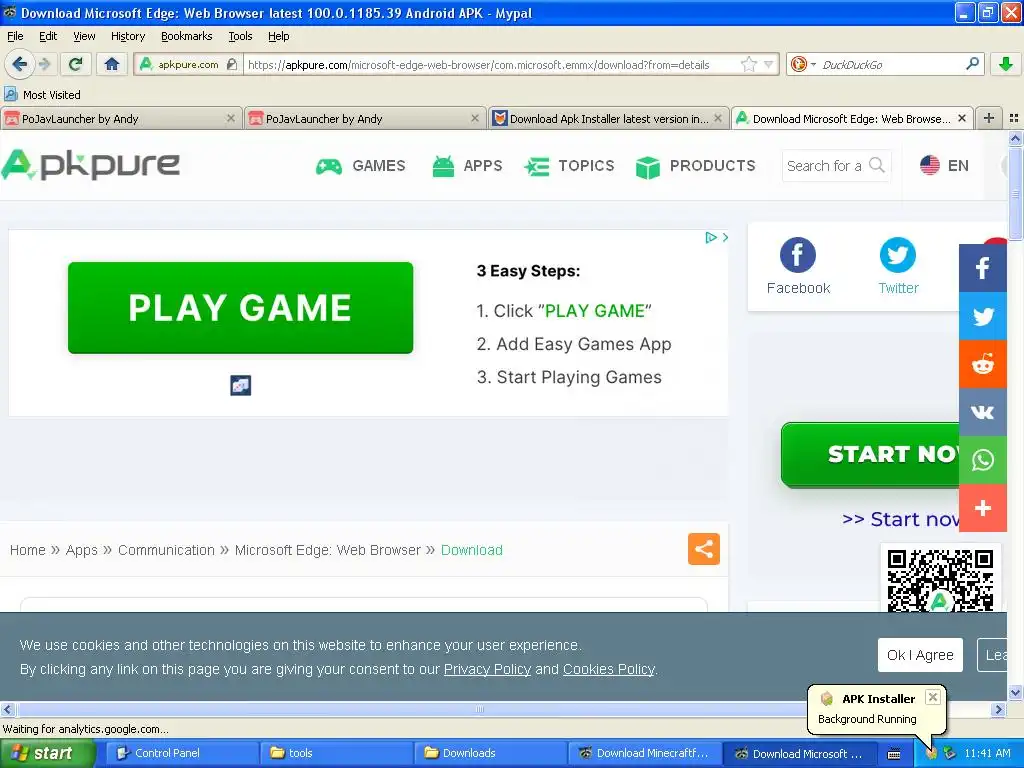Click the START NOW ad button
The image size is (1024, 768).
click(x=870, y=455)
